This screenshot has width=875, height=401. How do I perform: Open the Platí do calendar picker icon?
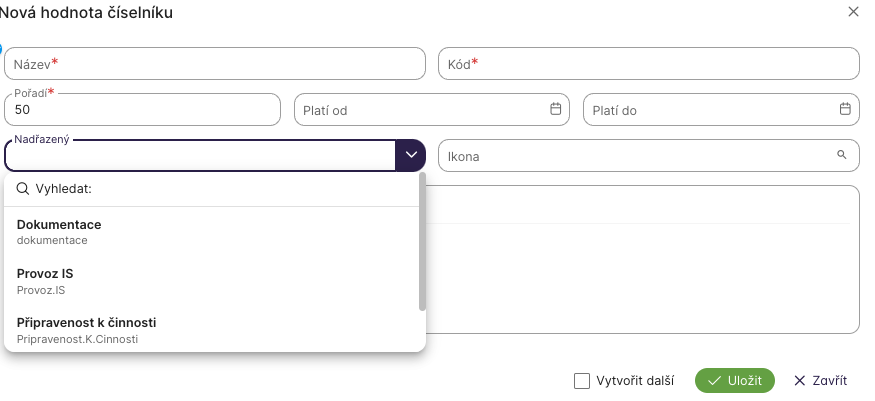[x=844, y=109]
